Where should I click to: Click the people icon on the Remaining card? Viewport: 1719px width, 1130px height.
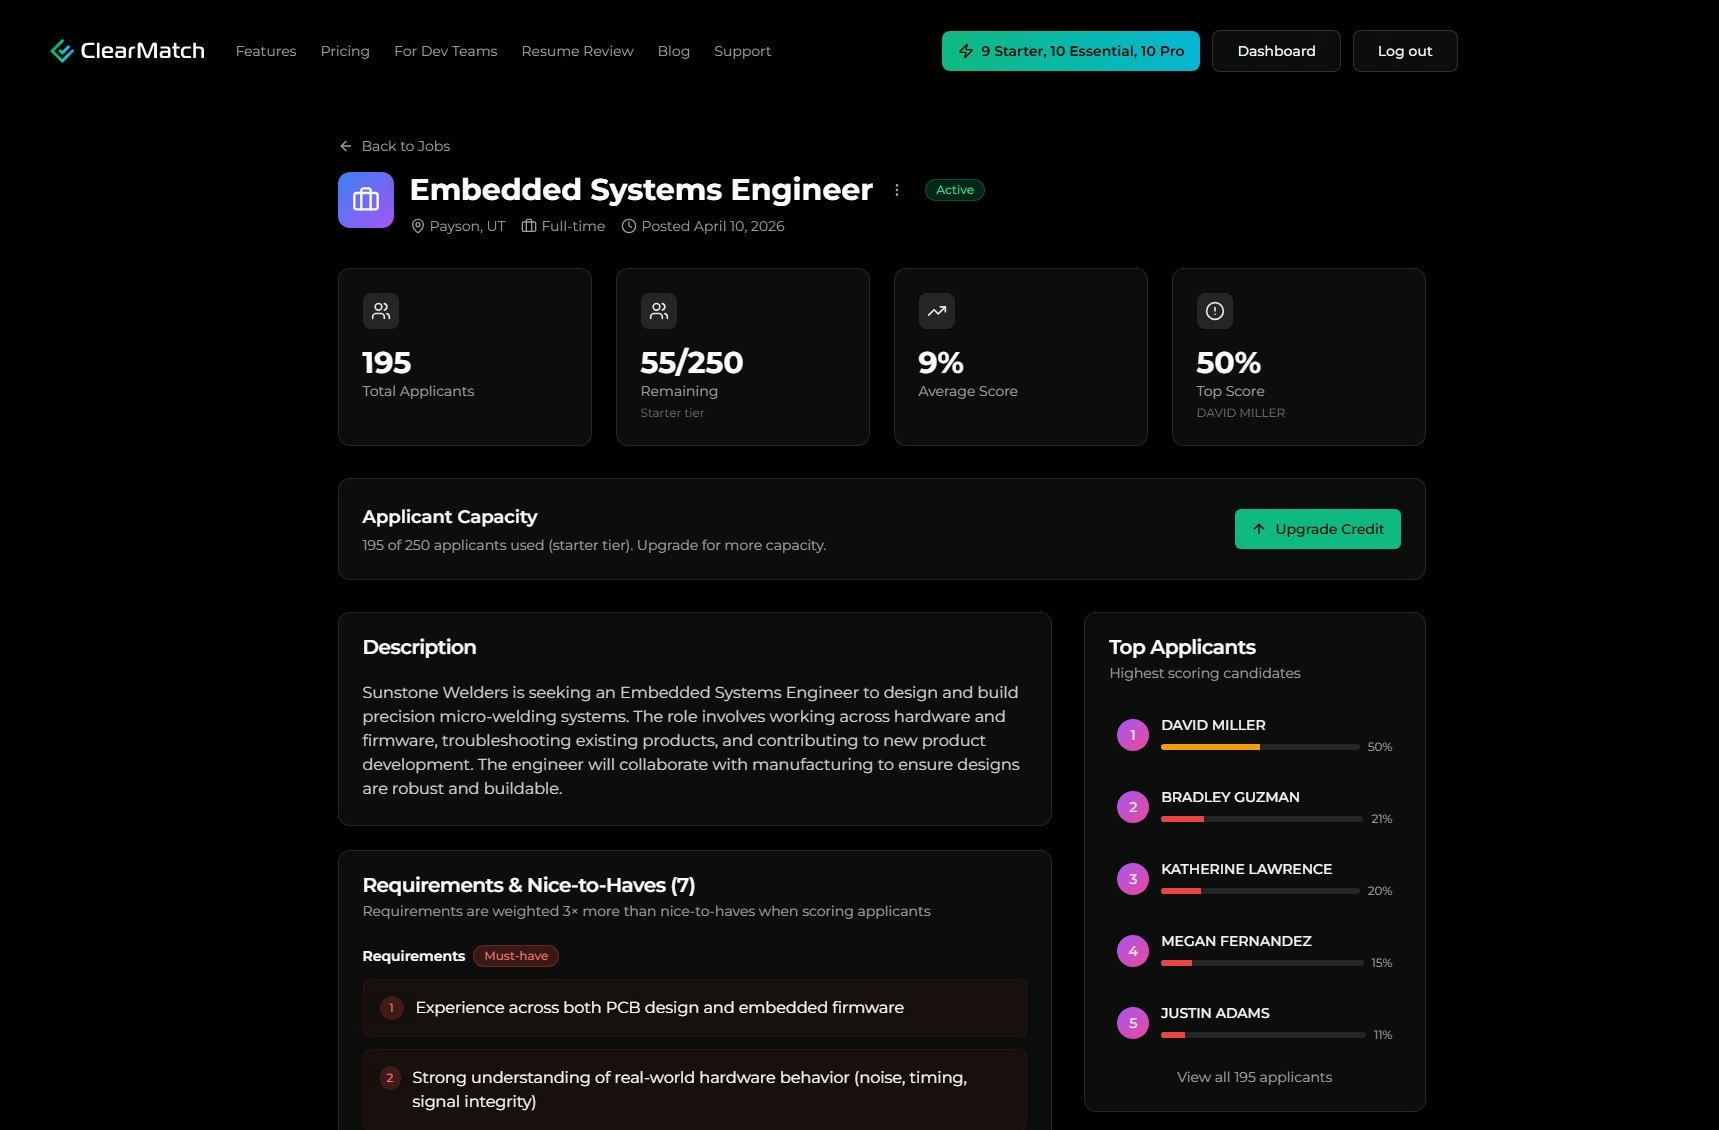coord(658,310)
